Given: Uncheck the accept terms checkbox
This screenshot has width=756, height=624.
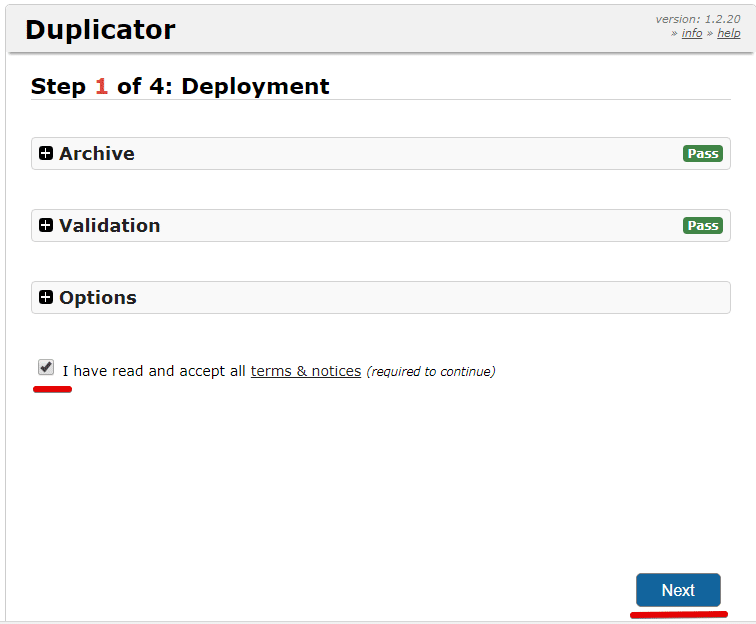Looking at the screenshot, I should pyautogui.click(x=46, y=367).
